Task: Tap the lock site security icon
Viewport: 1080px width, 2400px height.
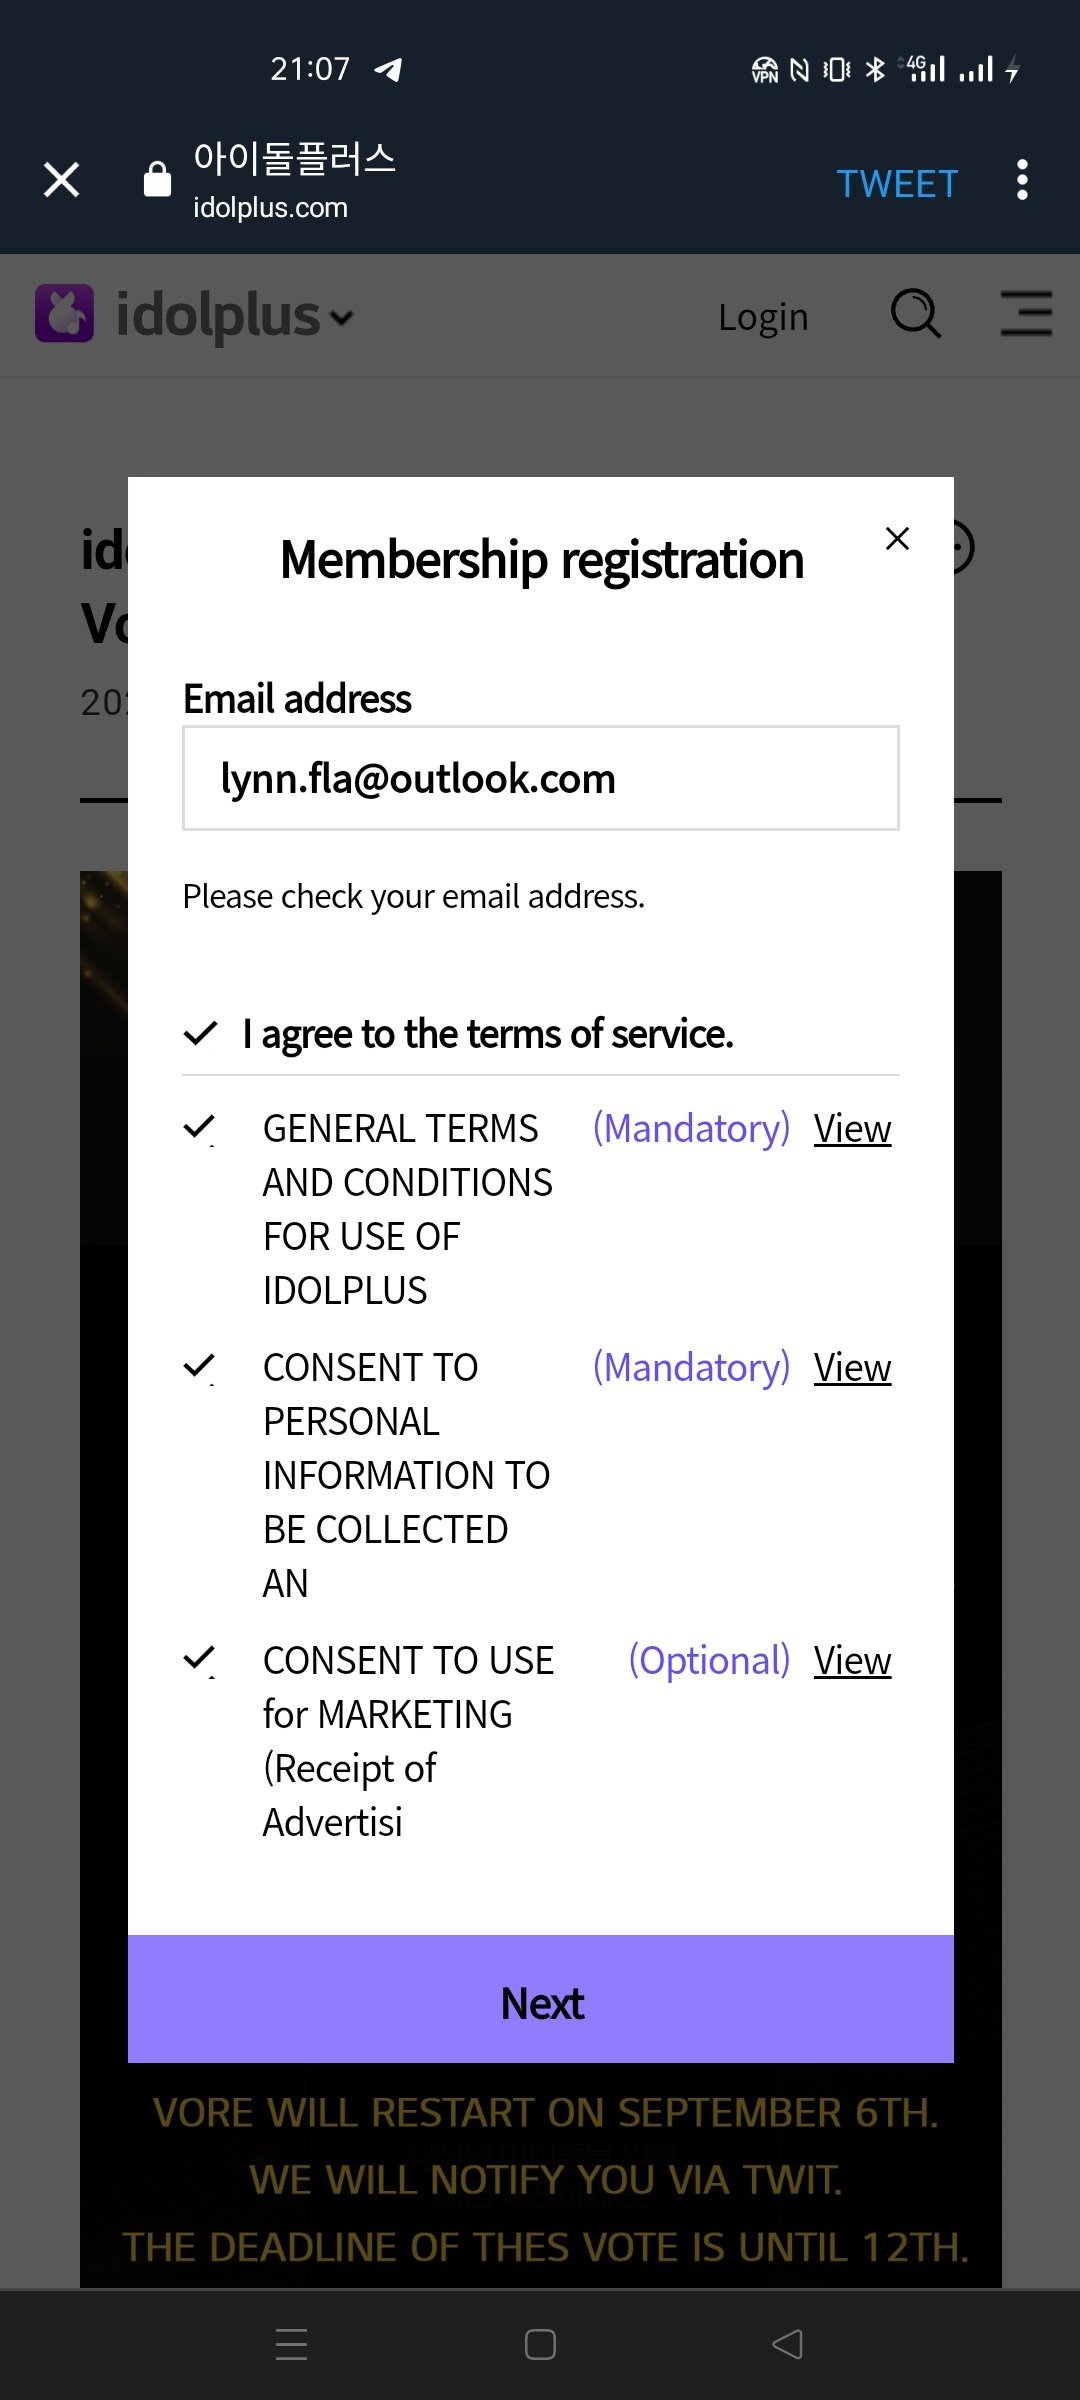Action: [x=157, y=180]
